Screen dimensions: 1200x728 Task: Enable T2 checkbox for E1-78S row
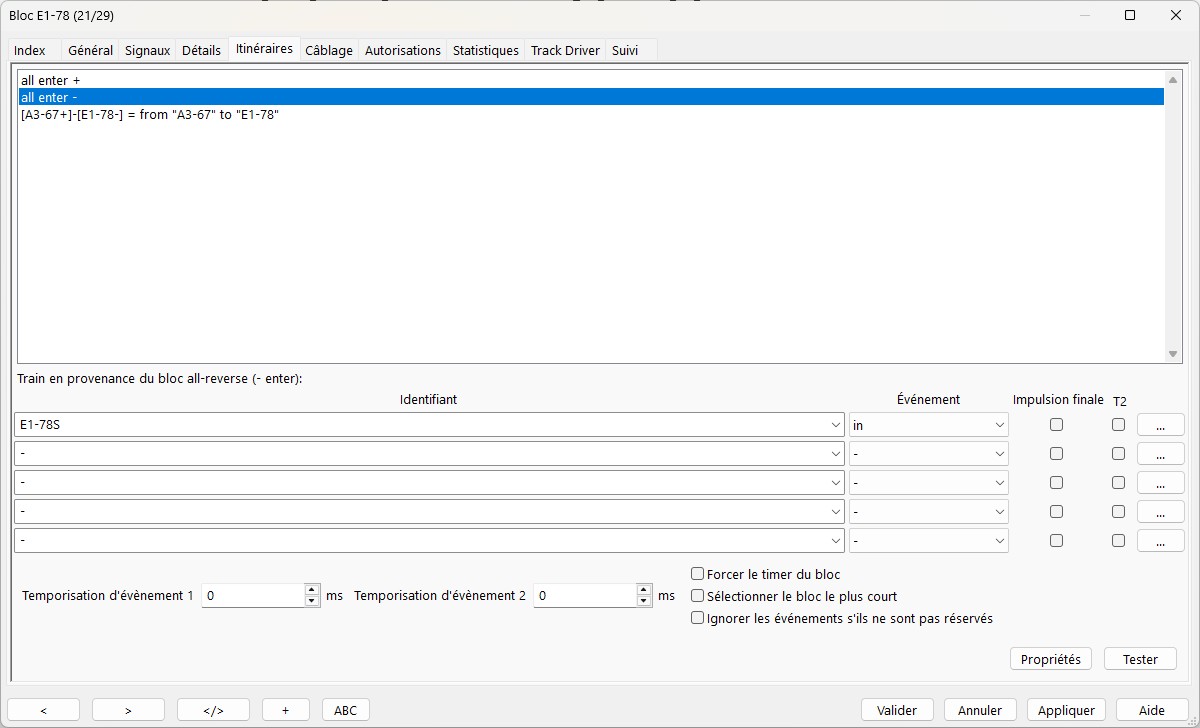[x=1118, y=425]
